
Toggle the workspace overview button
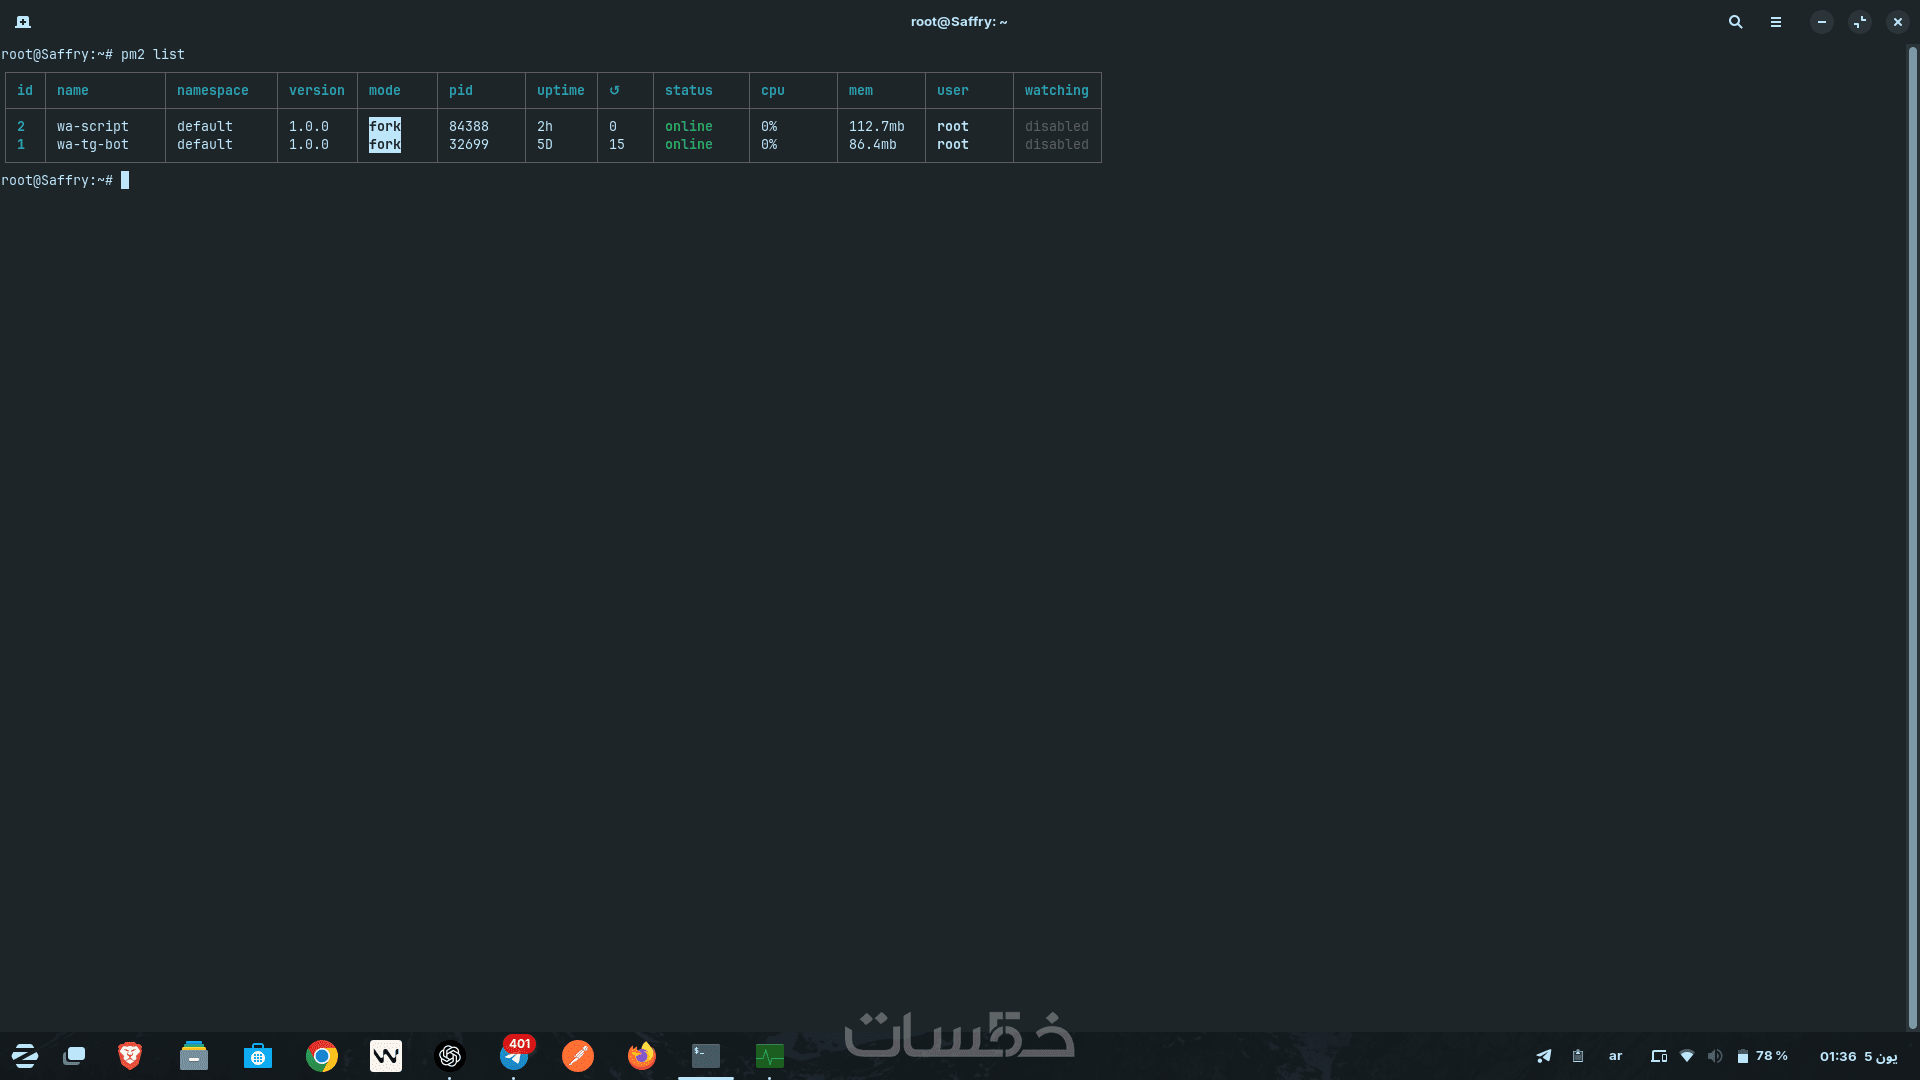[75, 1056]
